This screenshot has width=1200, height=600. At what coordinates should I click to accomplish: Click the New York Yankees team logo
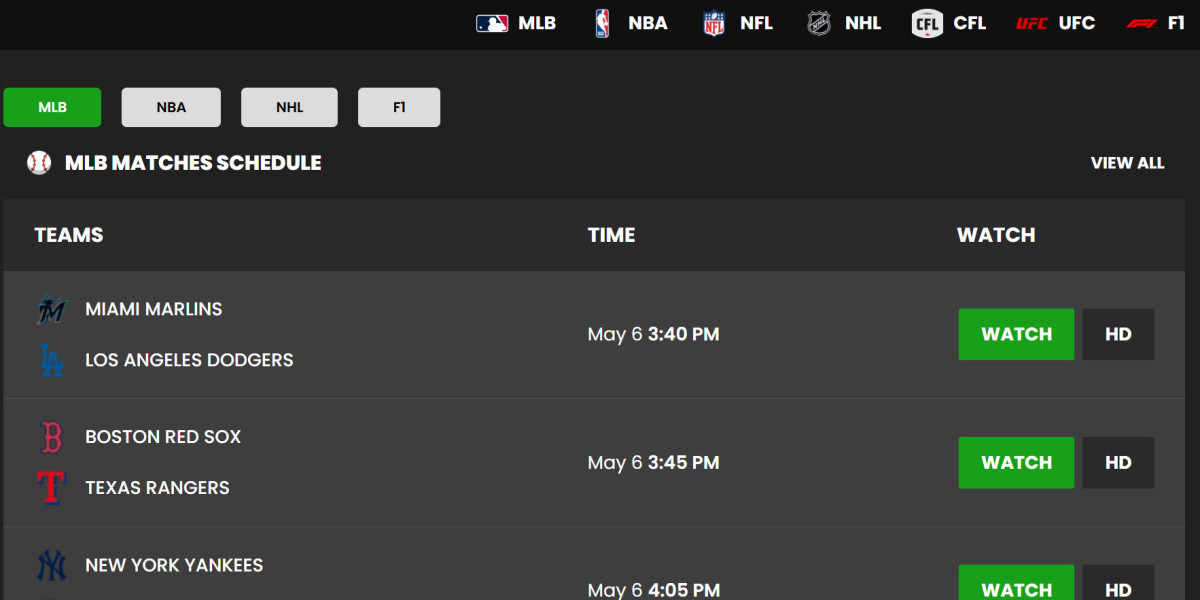click(x=51, y=566)
